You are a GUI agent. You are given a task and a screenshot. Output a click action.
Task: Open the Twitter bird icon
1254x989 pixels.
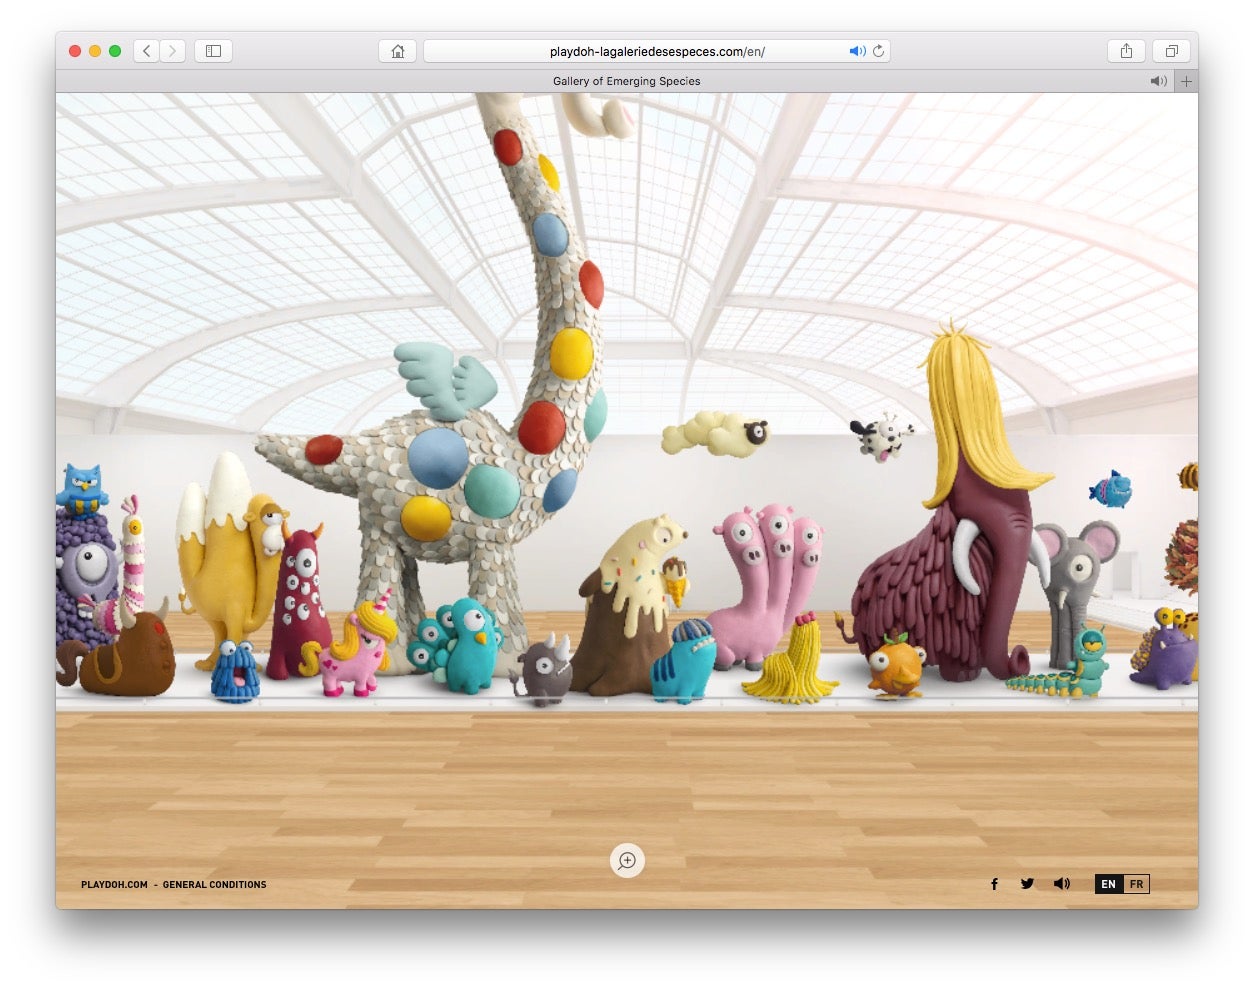(1027, 884)
